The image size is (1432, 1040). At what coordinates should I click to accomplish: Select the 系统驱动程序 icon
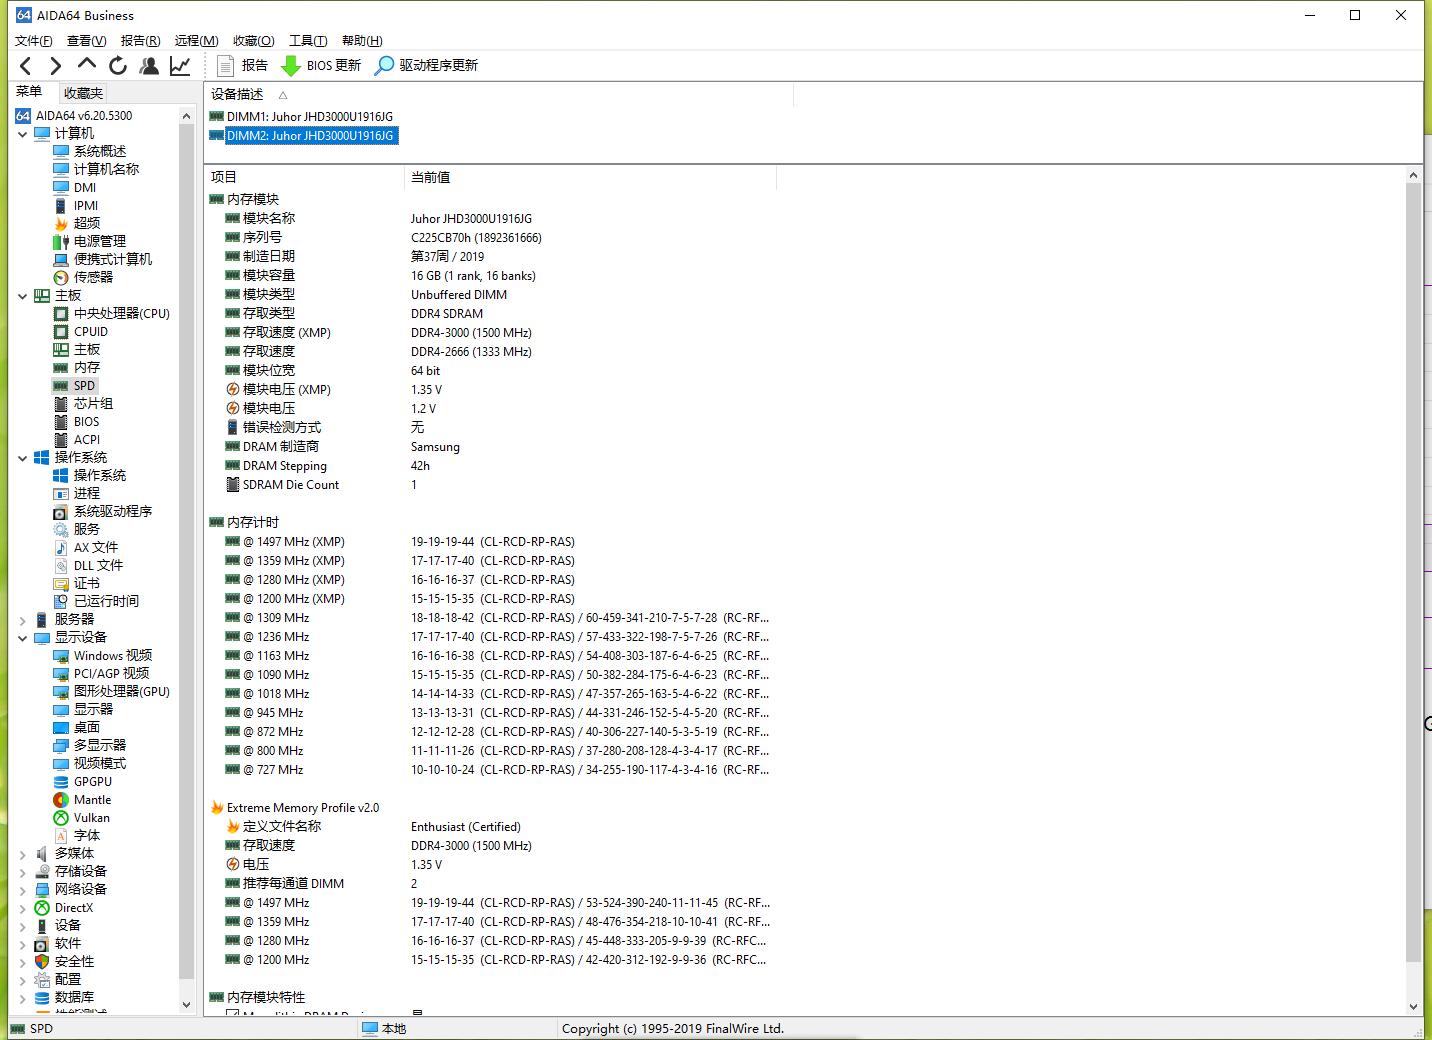click(x=61, y=512)
